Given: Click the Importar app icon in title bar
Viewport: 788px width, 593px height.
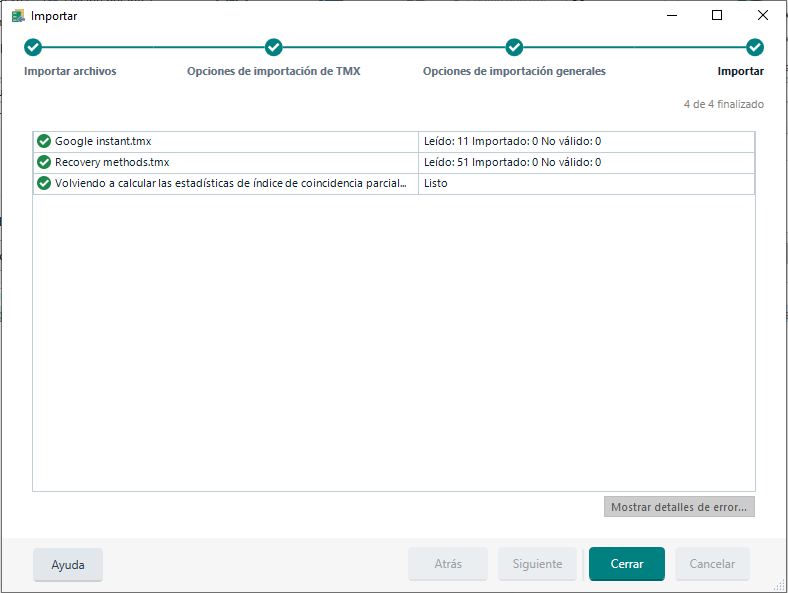Looking at the screenshot, I should click(x=18, y=16).
